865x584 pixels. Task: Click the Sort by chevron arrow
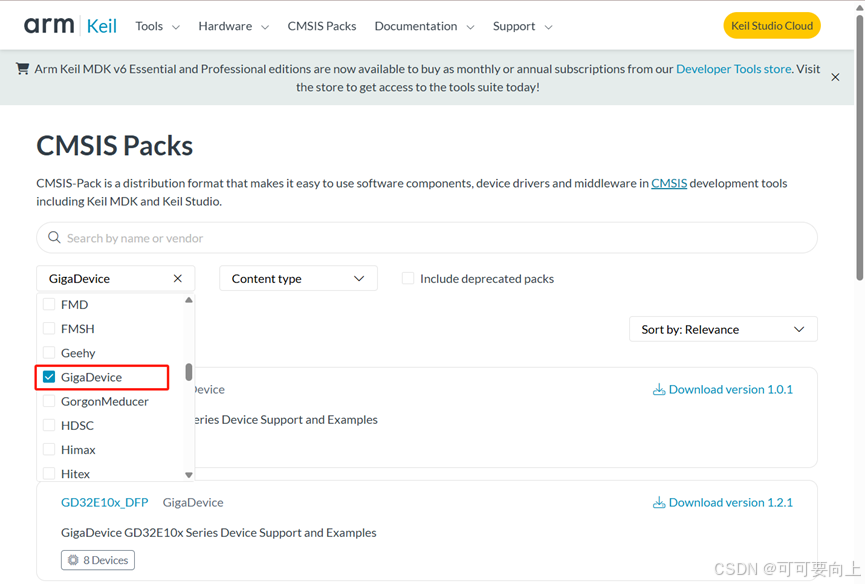coord(799,329)
